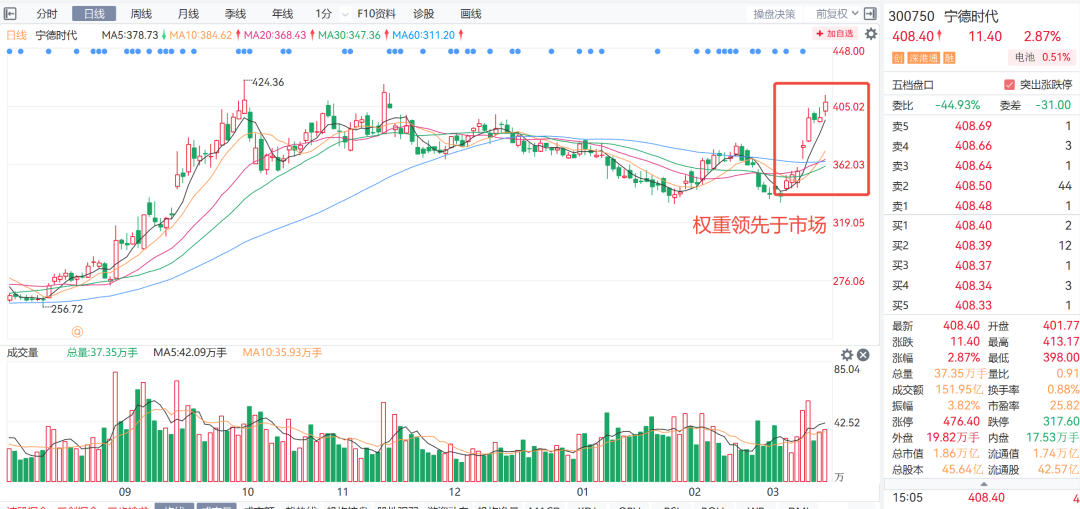Click 卖1 price 408.48
This screenshot has height=509, width=1080.
click(973, 205)
